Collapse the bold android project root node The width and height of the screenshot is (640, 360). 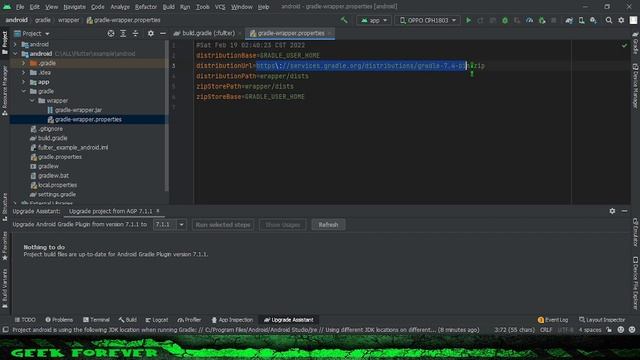click(16, 53)
